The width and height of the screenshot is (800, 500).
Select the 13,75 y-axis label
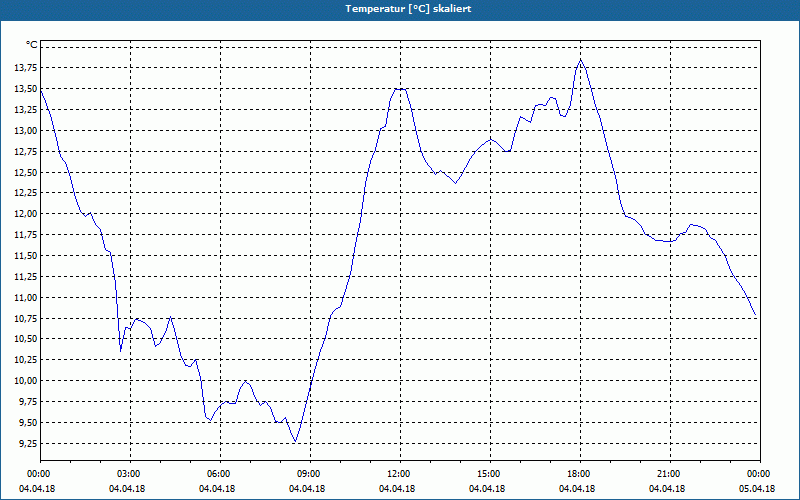27,68
